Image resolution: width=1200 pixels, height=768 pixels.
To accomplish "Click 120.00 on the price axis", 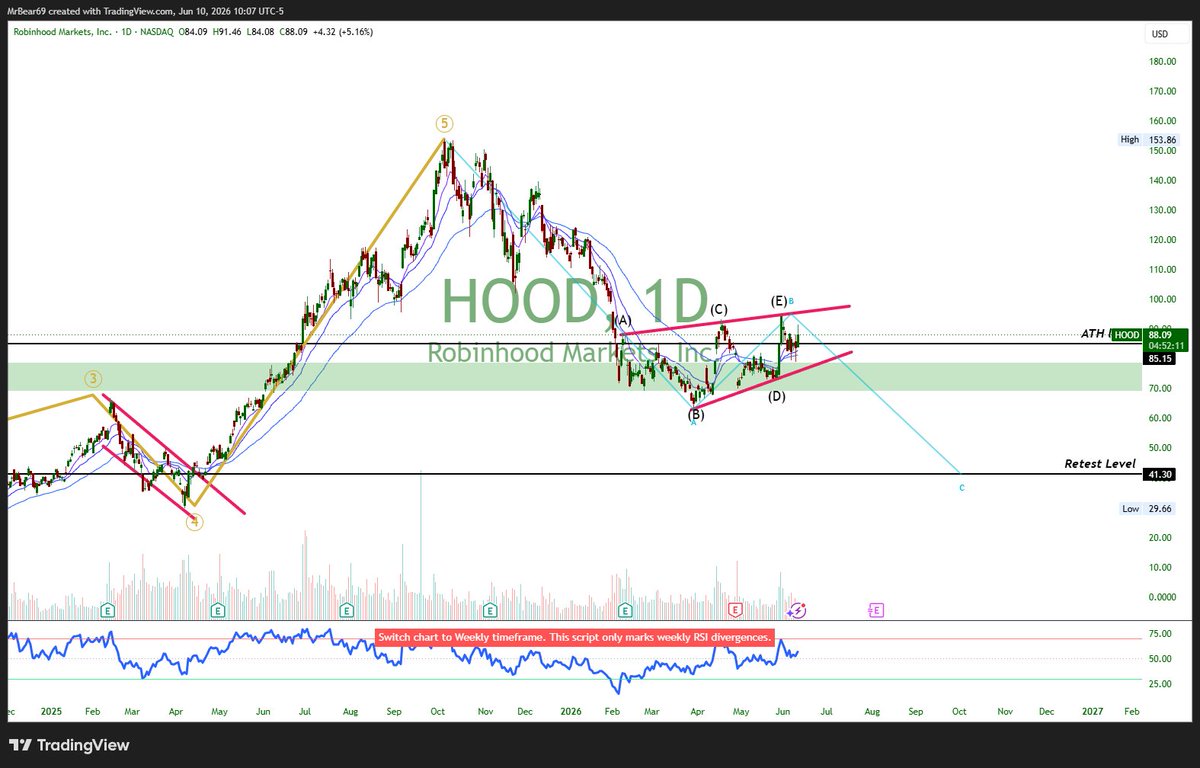I will pos(1160,240).
